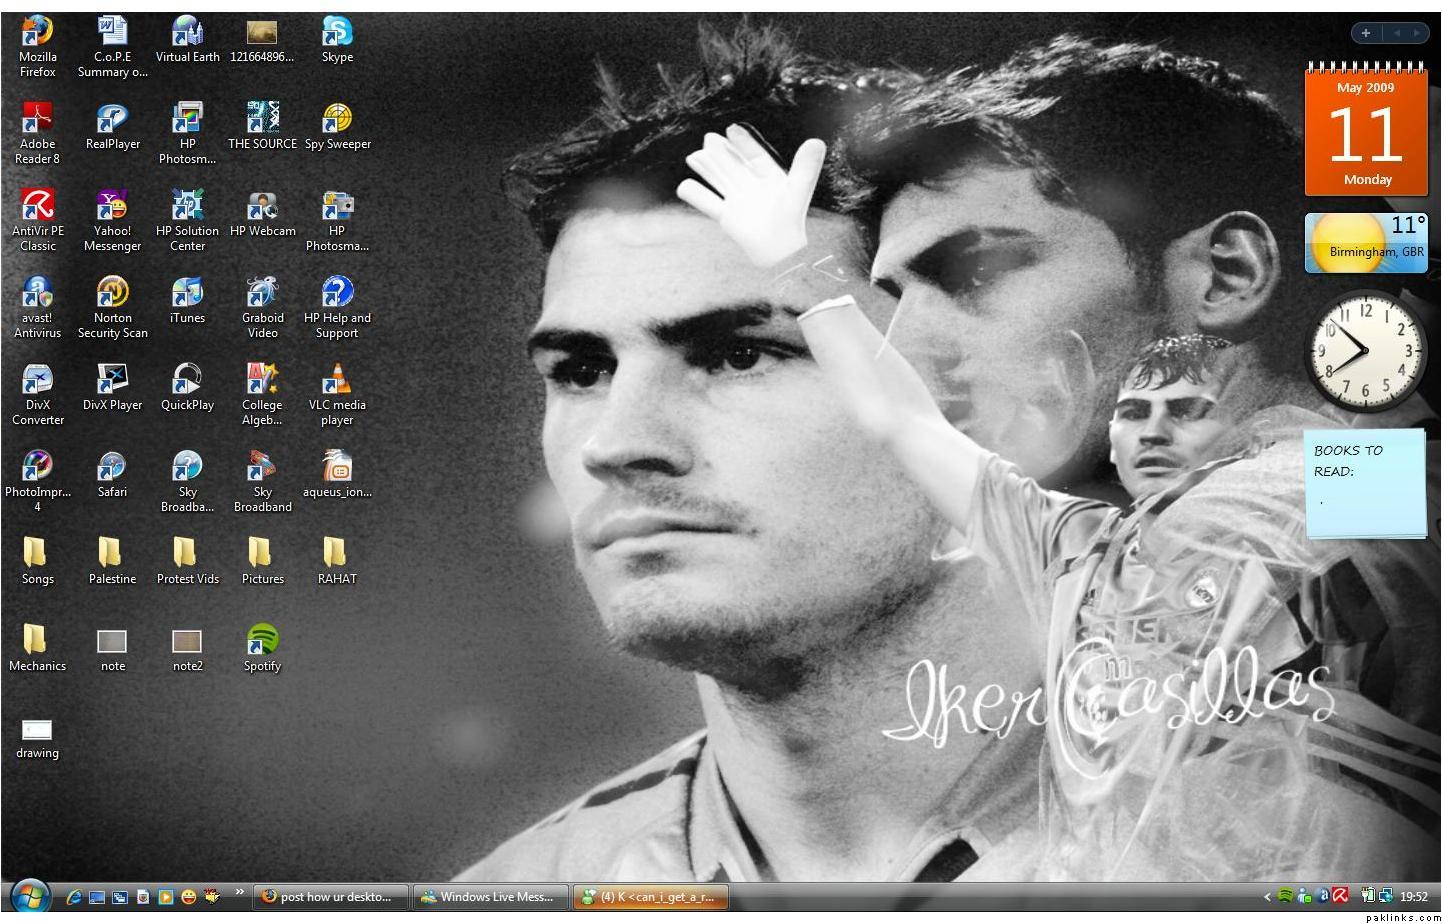
Task: Show hidden system tray icons arrow
Action: click(x=1267, y=897)
